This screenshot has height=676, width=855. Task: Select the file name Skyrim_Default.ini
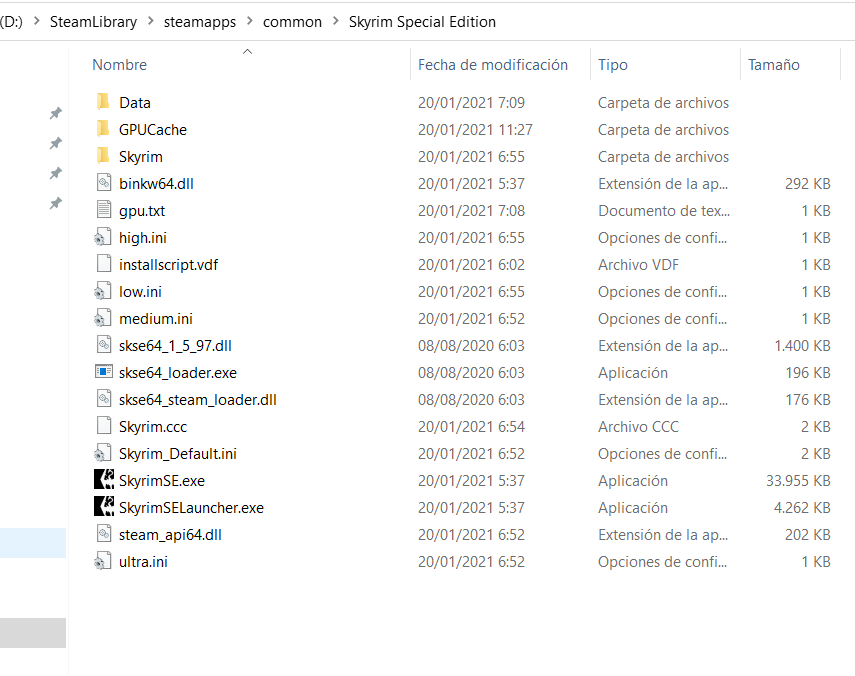pyautogui.click(x=178, y=454)
